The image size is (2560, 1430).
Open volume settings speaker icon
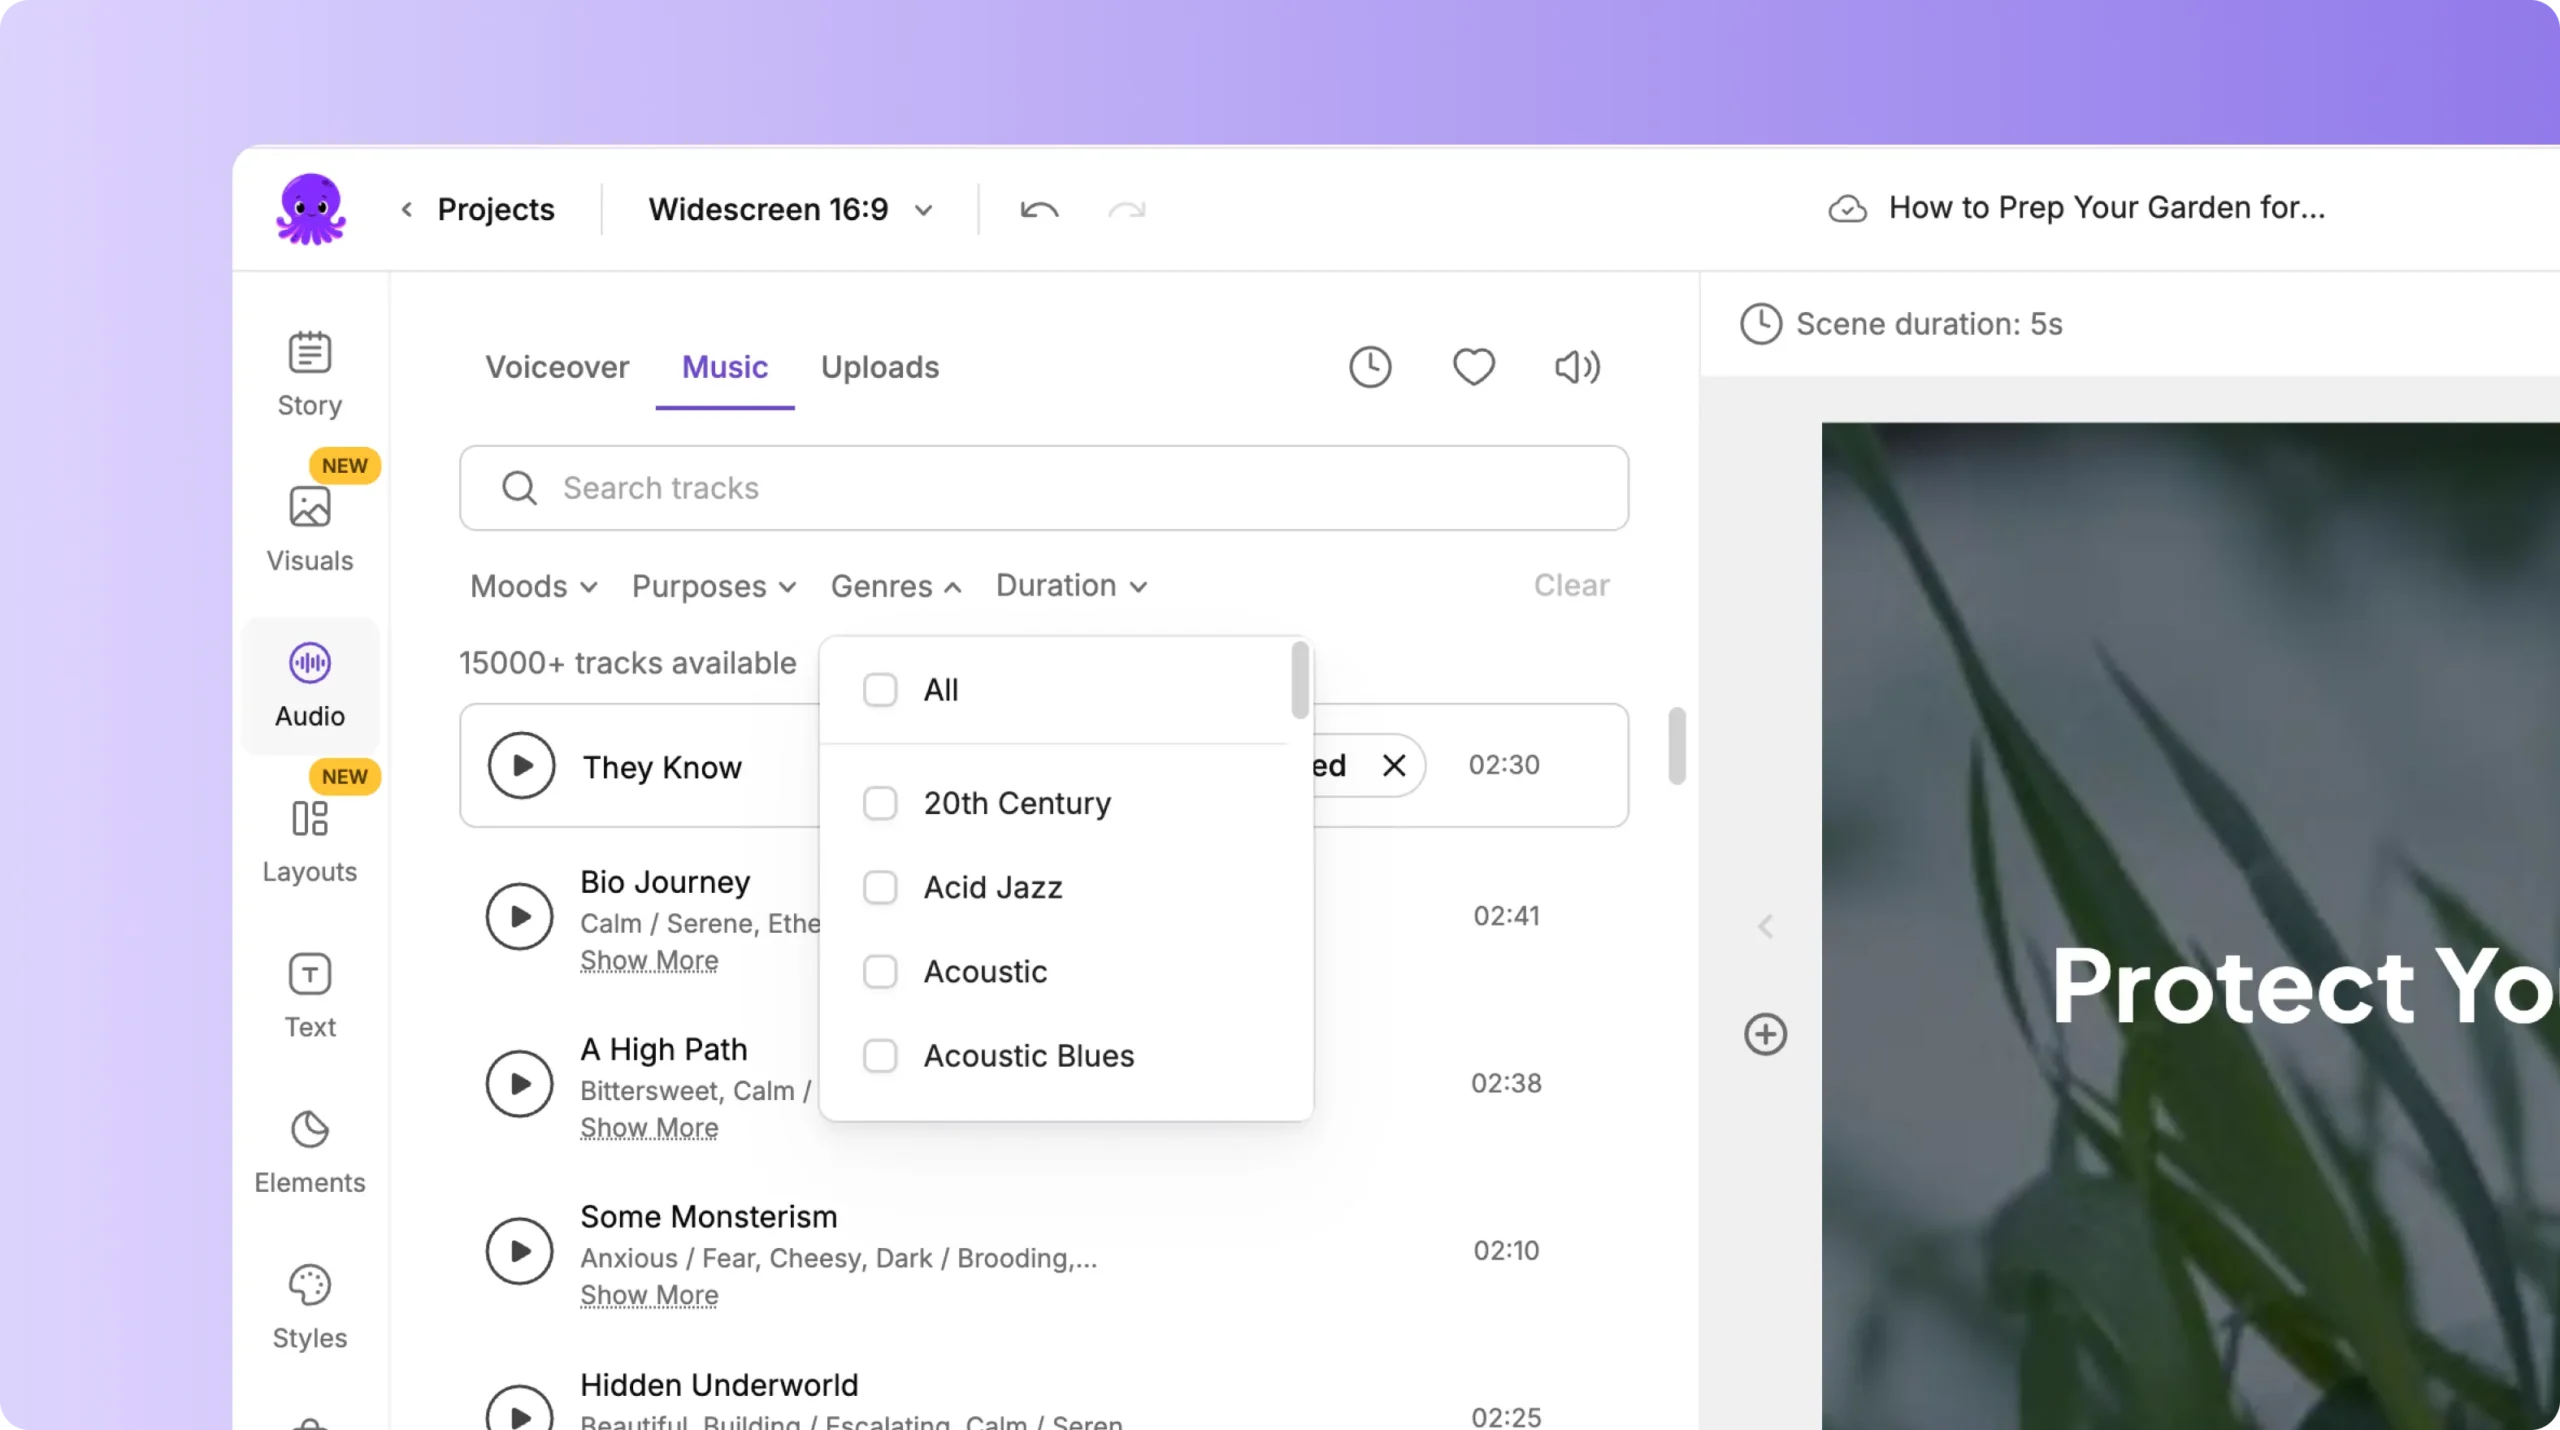click(x=1577, y=367)
